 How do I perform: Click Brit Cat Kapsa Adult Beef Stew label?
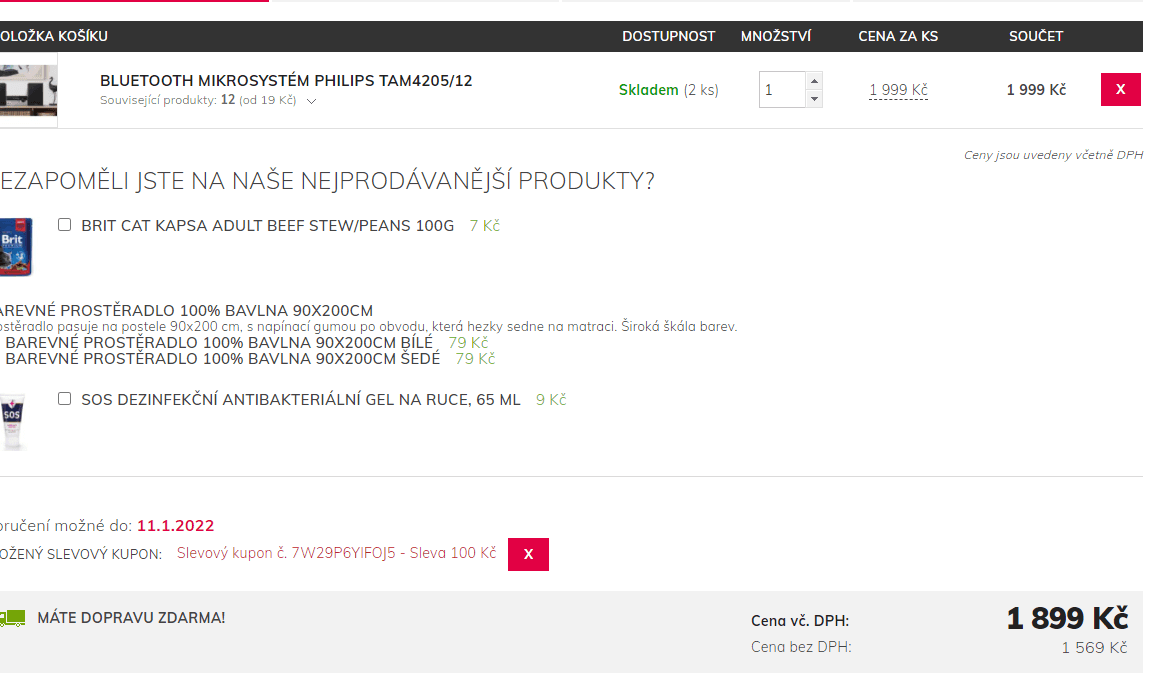click(x=268, y=226)
